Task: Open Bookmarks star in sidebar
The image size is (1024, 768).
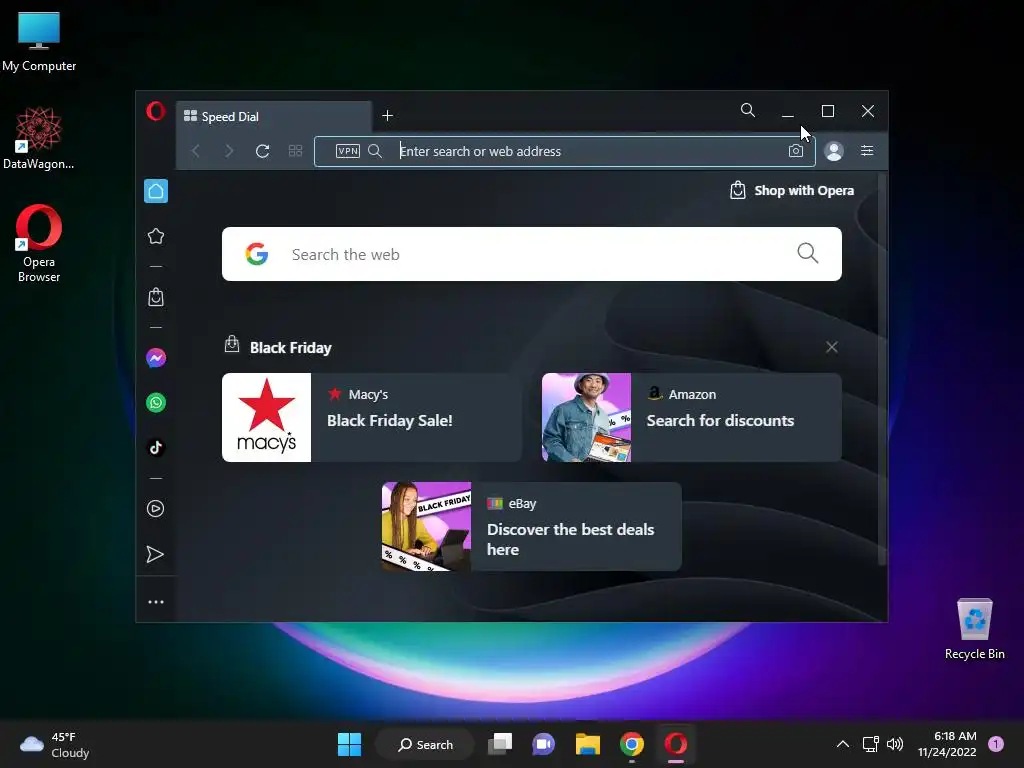Action: (x=156, y=236)
